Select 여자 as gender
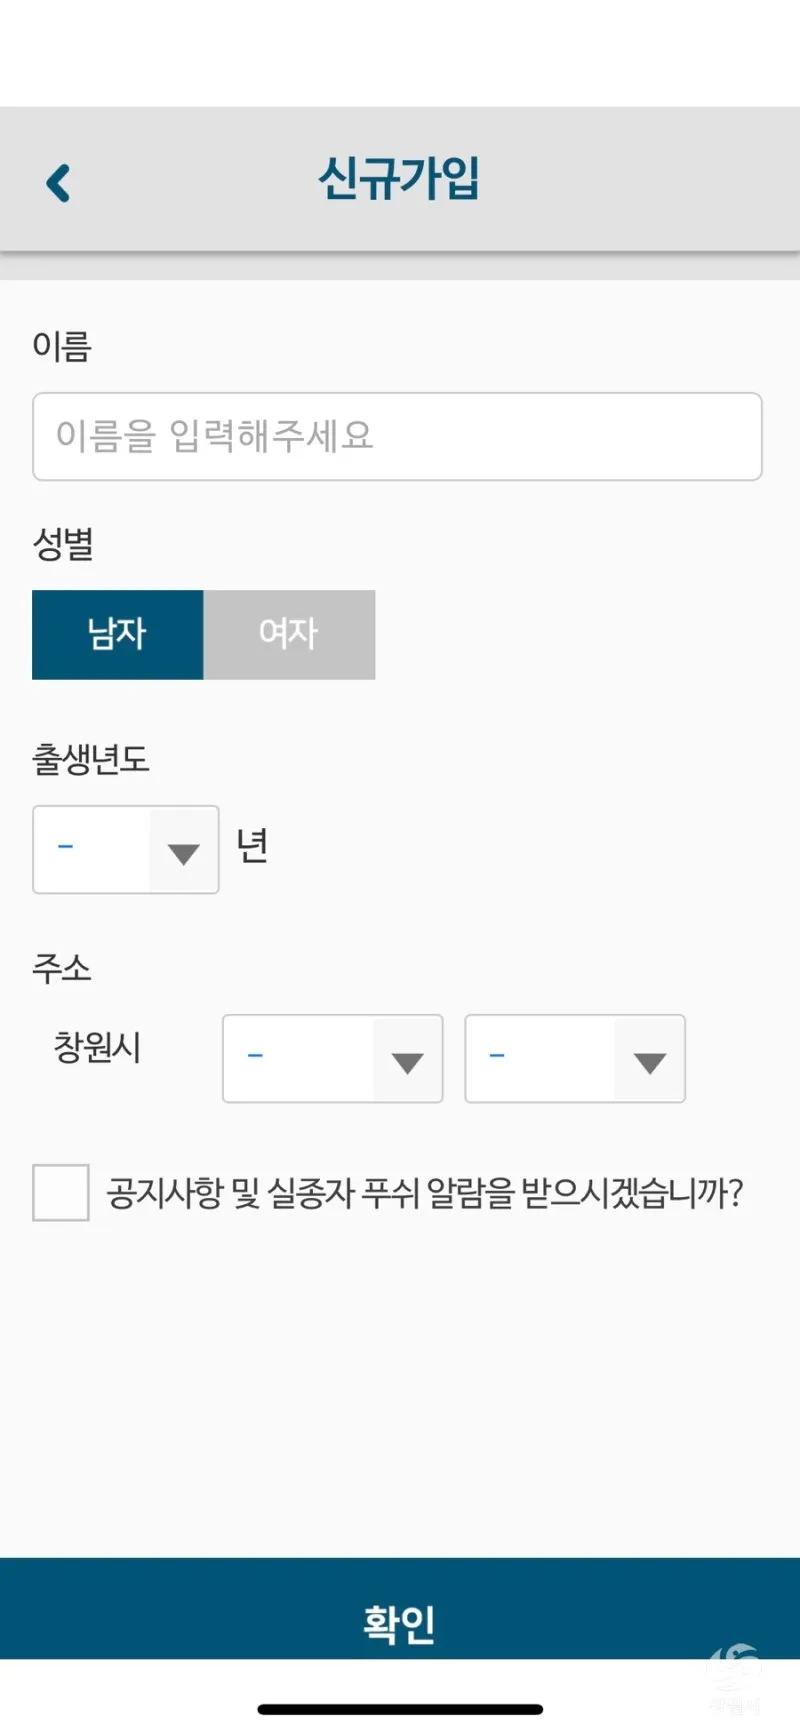 [x=289, y=634]
